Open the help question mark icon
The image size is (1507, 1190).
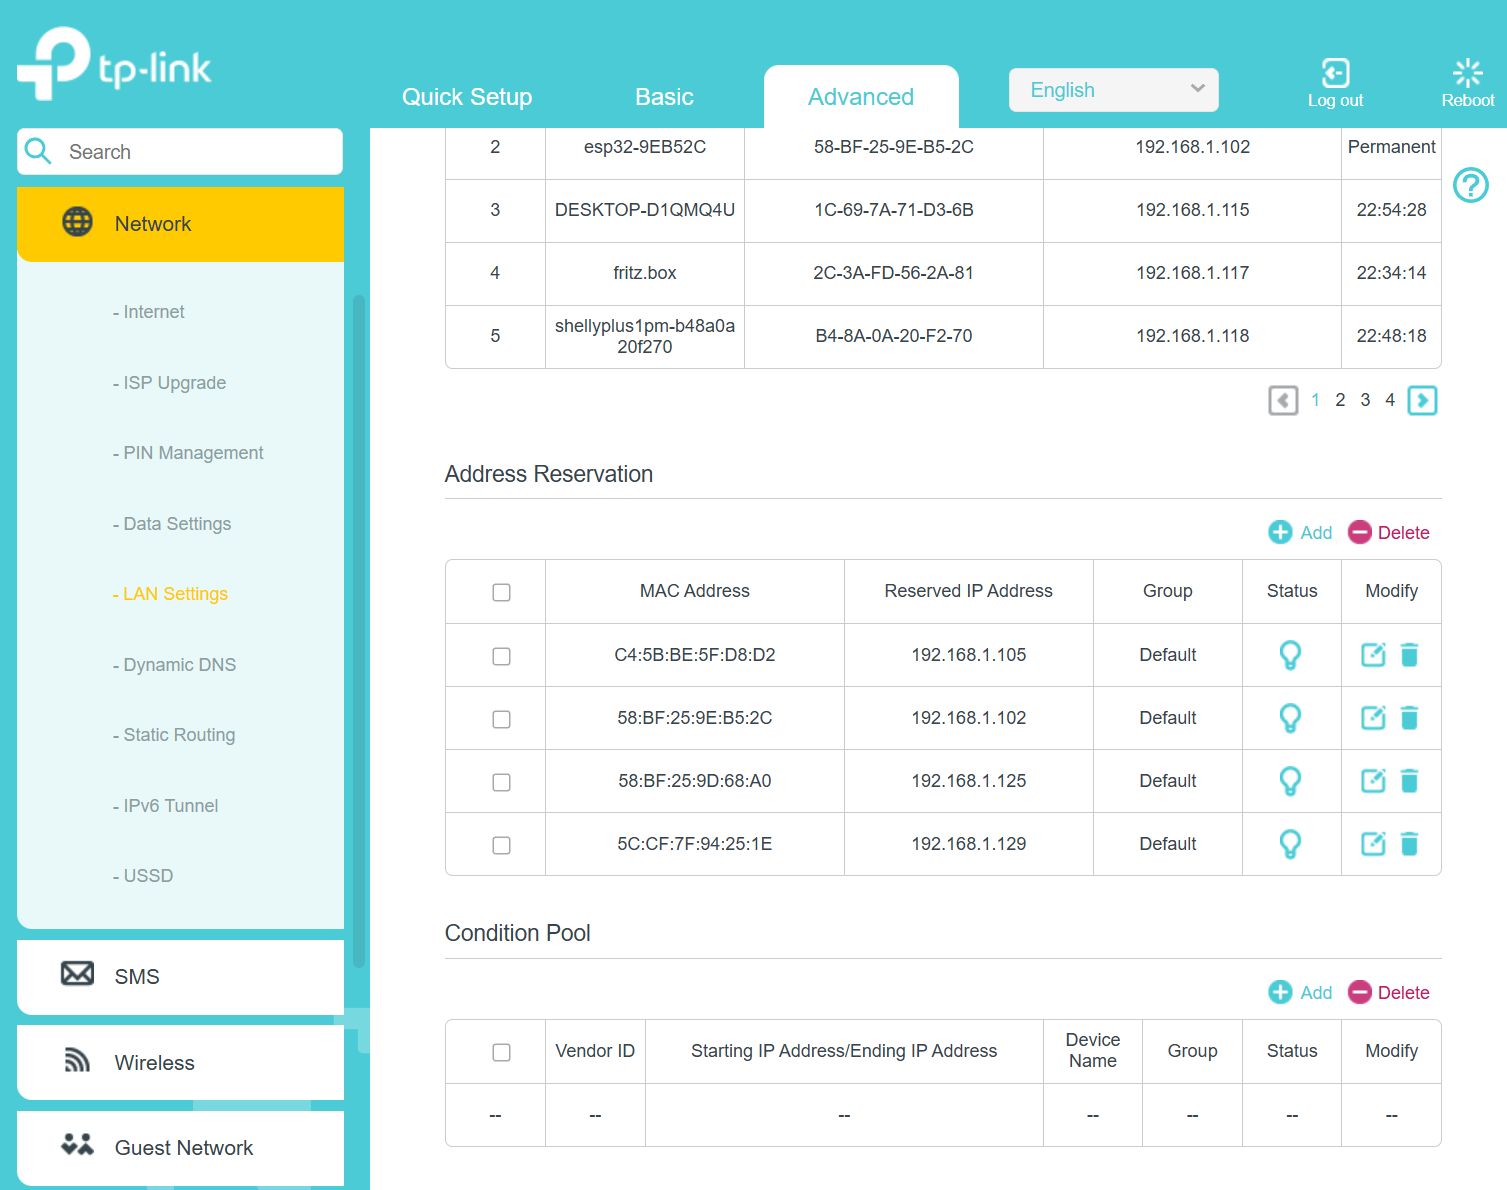coord(1470,185)
